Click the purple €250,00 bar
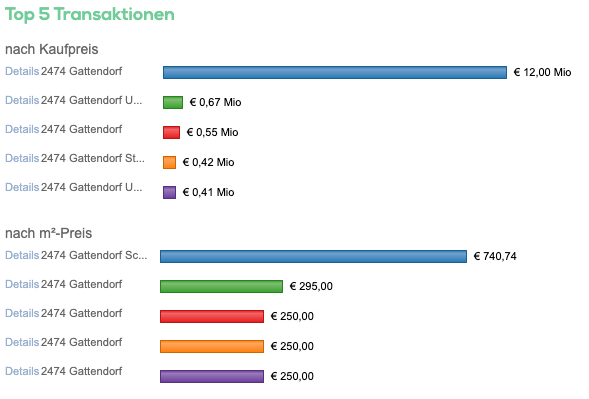Viewport: 589px width, 399px height. pyautogui.click(x=212, y=376)
